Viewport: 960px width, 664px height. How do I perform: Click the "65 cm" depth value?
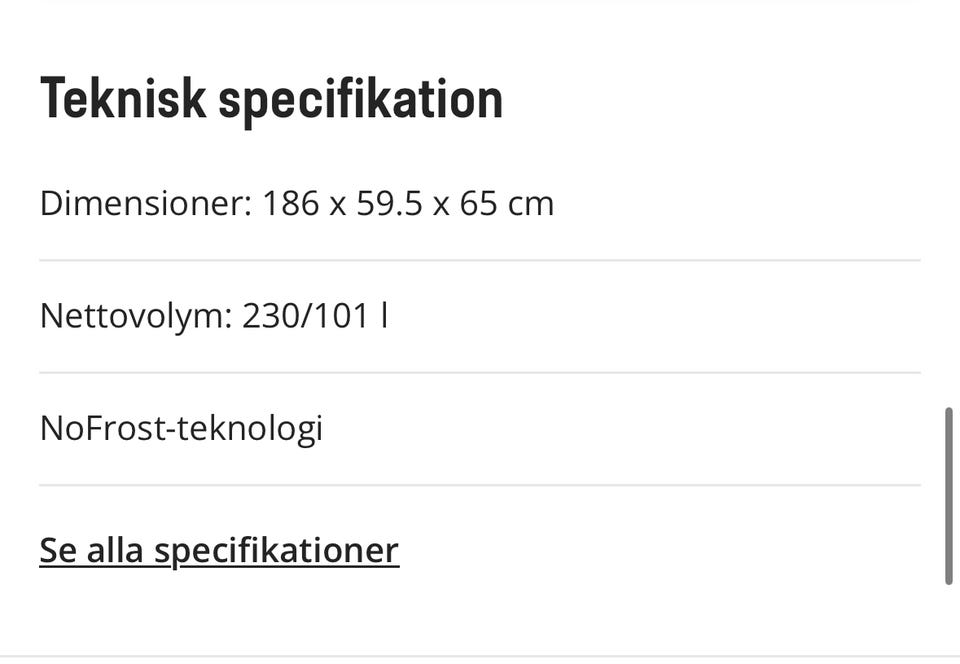(x=506, y=203)
